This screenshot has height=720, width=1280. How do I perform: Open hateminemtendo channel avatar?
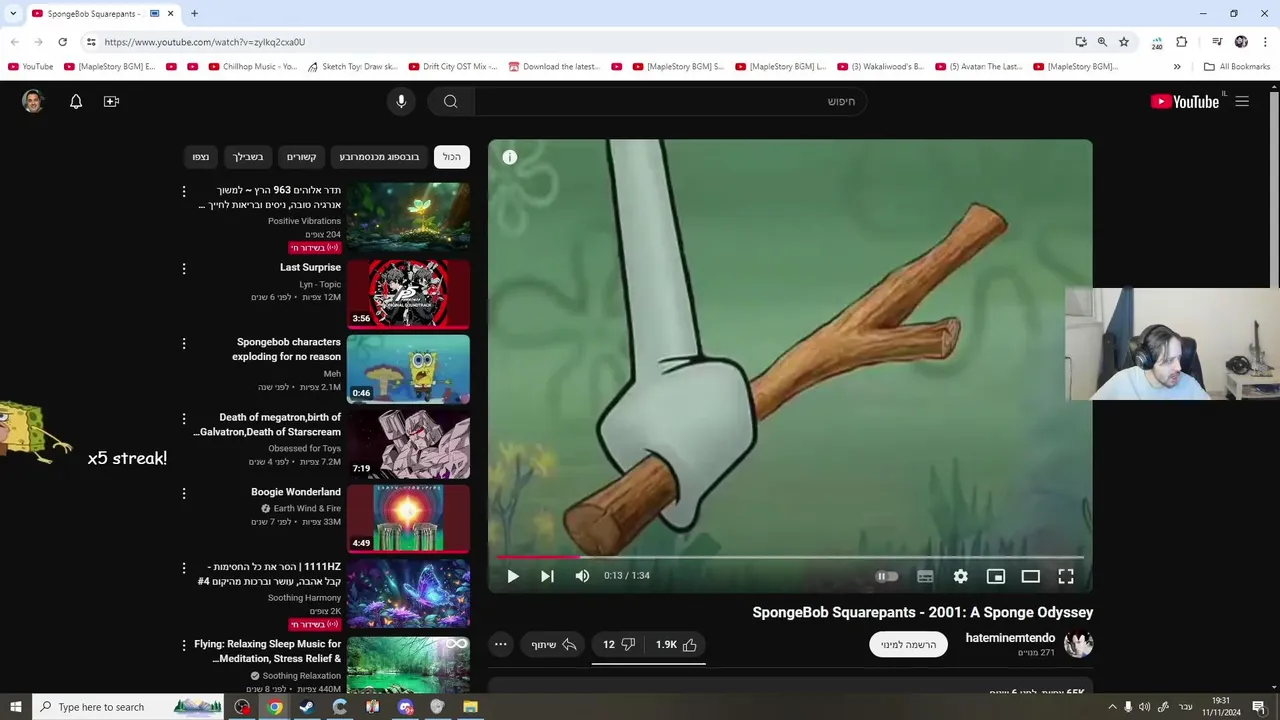pos(1078,645)
